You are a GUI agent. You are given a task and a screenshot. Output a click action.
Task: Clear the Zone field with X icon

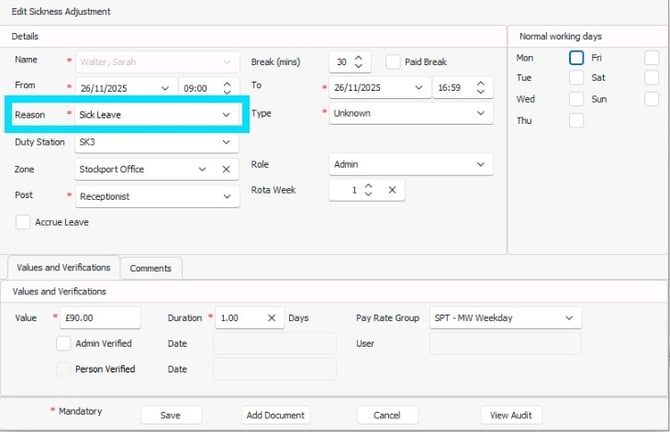point(226,169)
